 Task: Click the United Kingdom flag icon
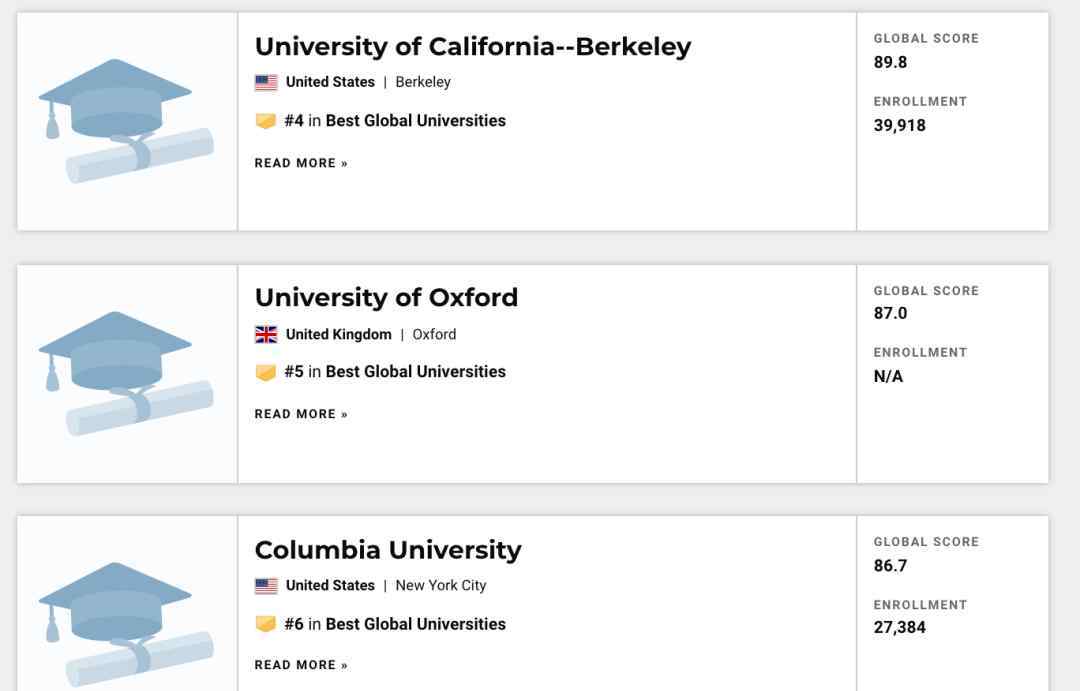(x=266, y=335)
